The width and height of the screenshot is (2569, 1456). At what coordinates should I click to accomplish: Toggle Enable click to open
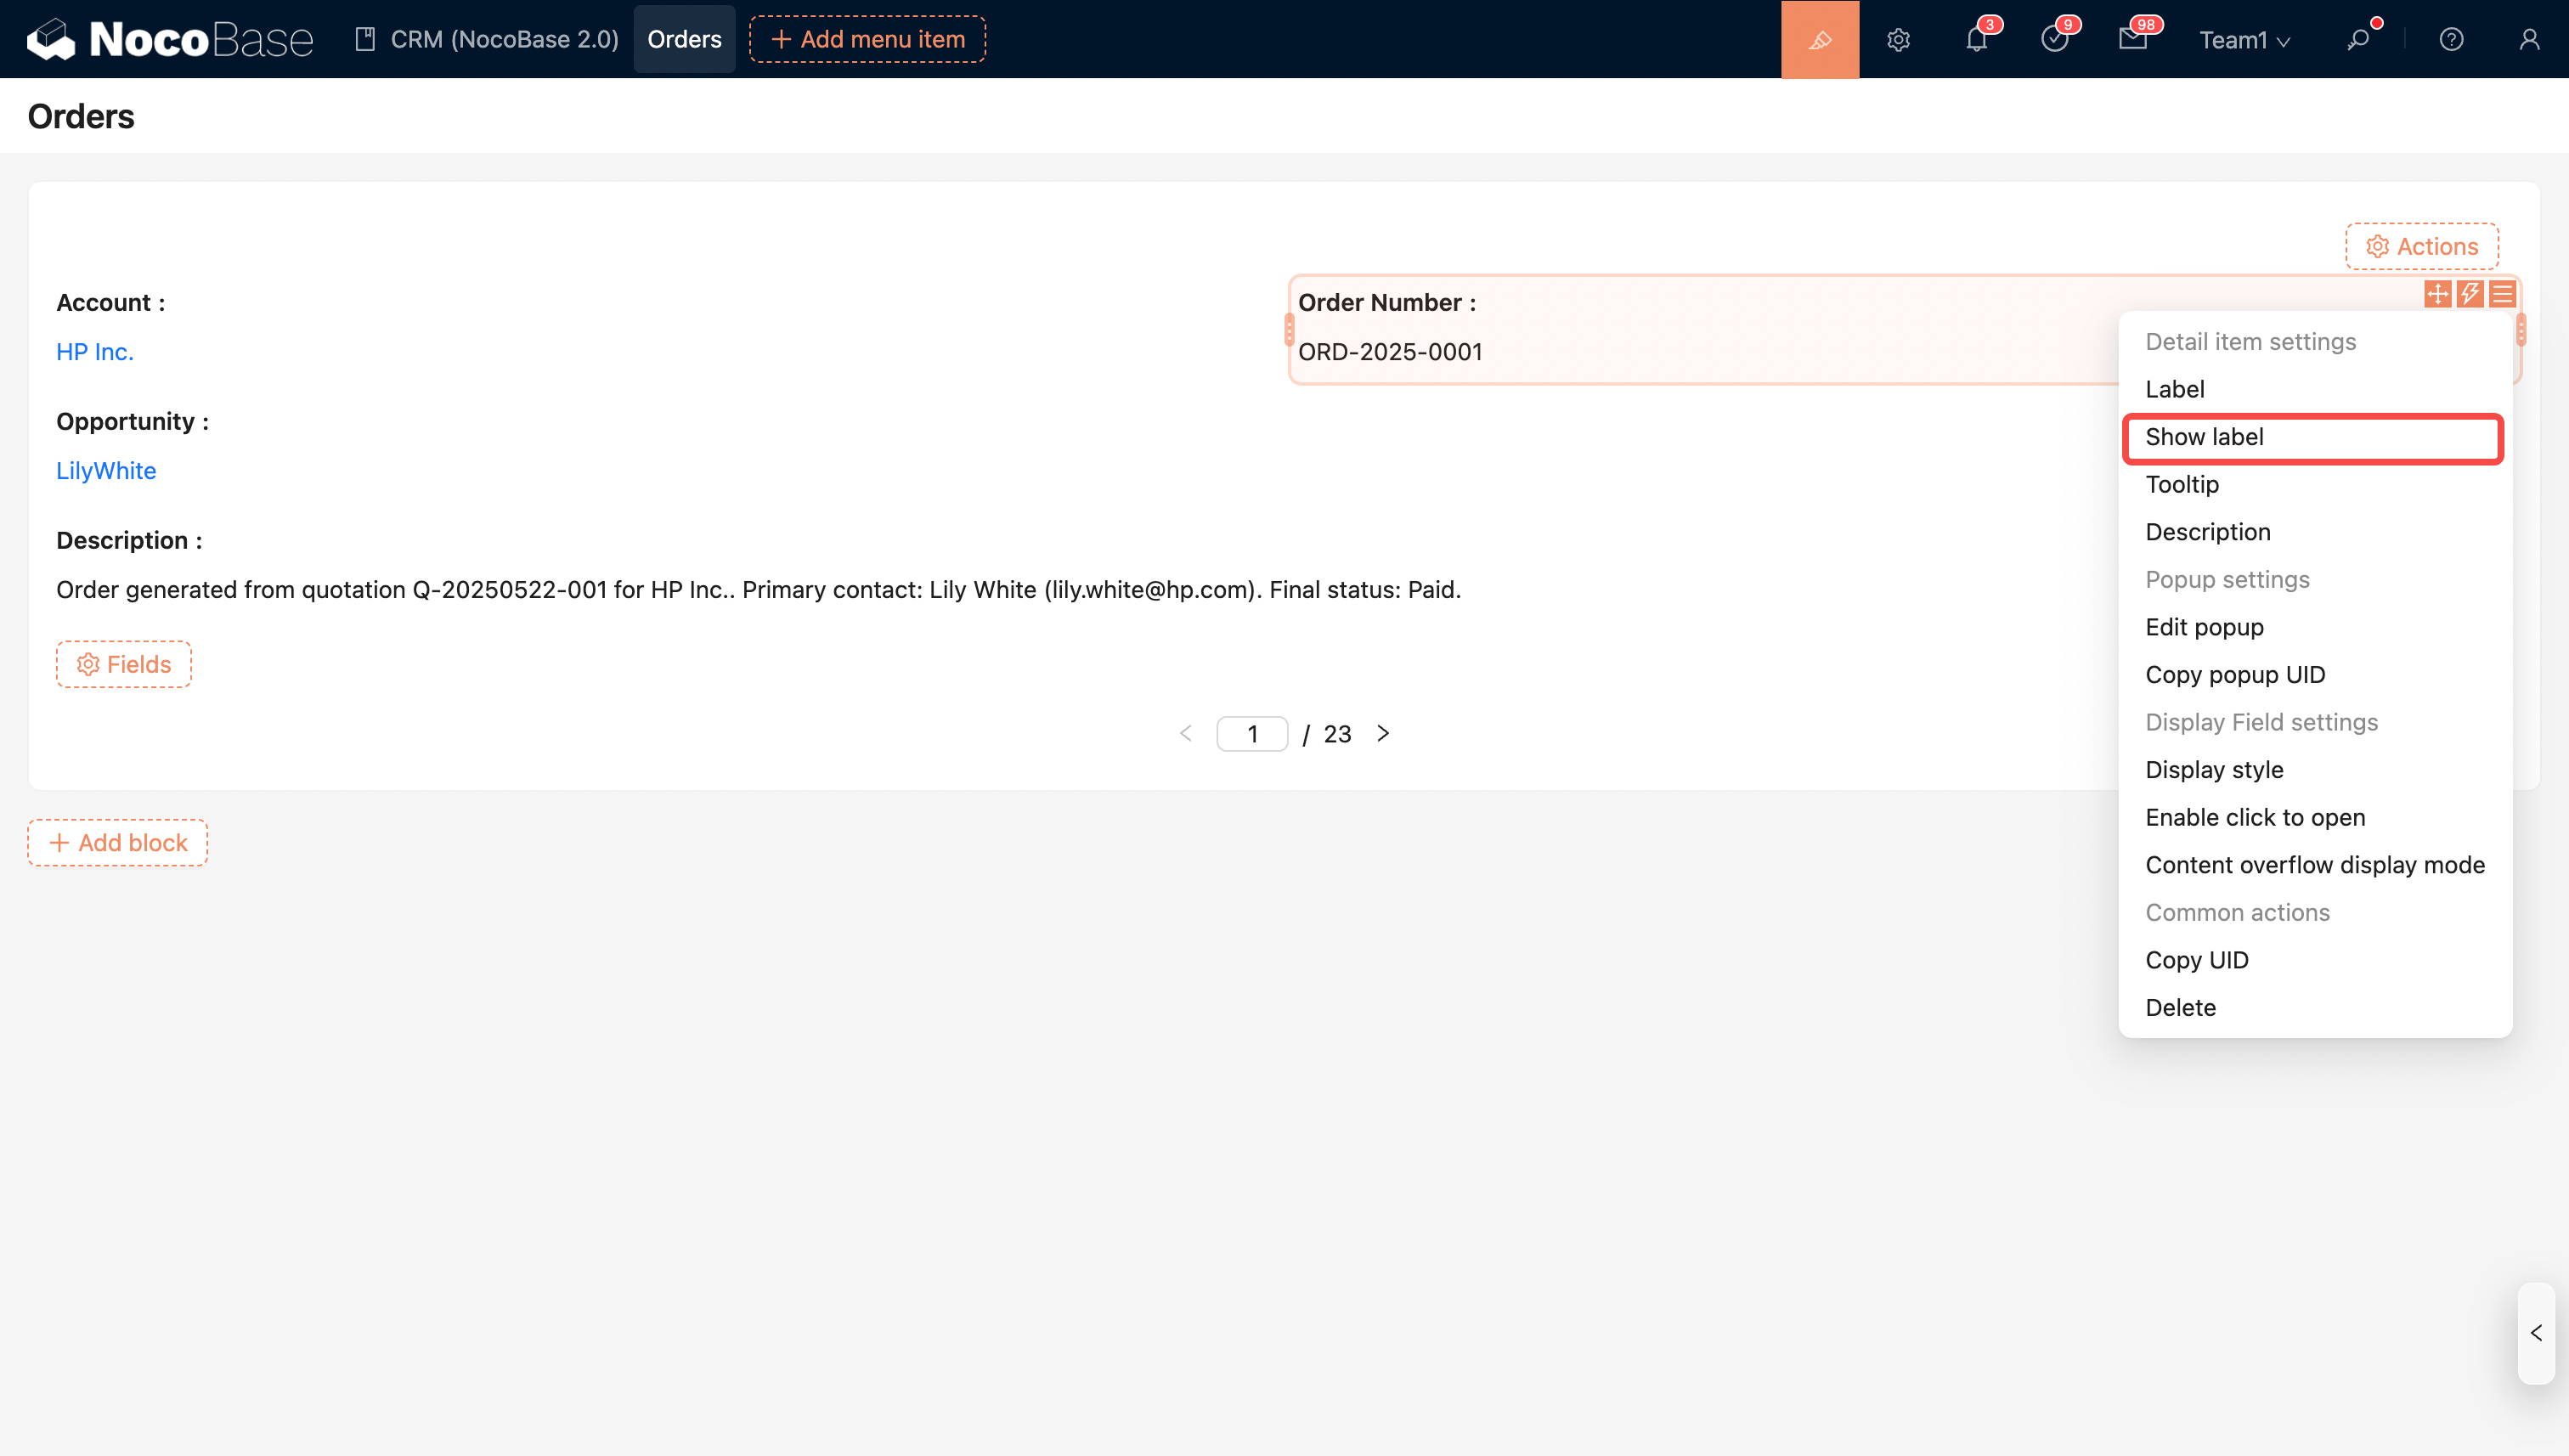click(x=2255, y=817)
